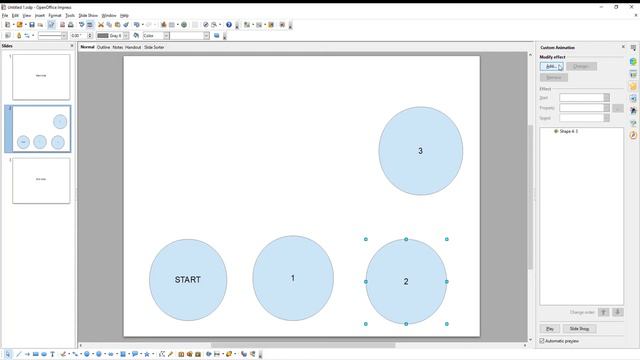Select the START circle shape
This screenshot has height=360, width=640.
pos(188,280)
